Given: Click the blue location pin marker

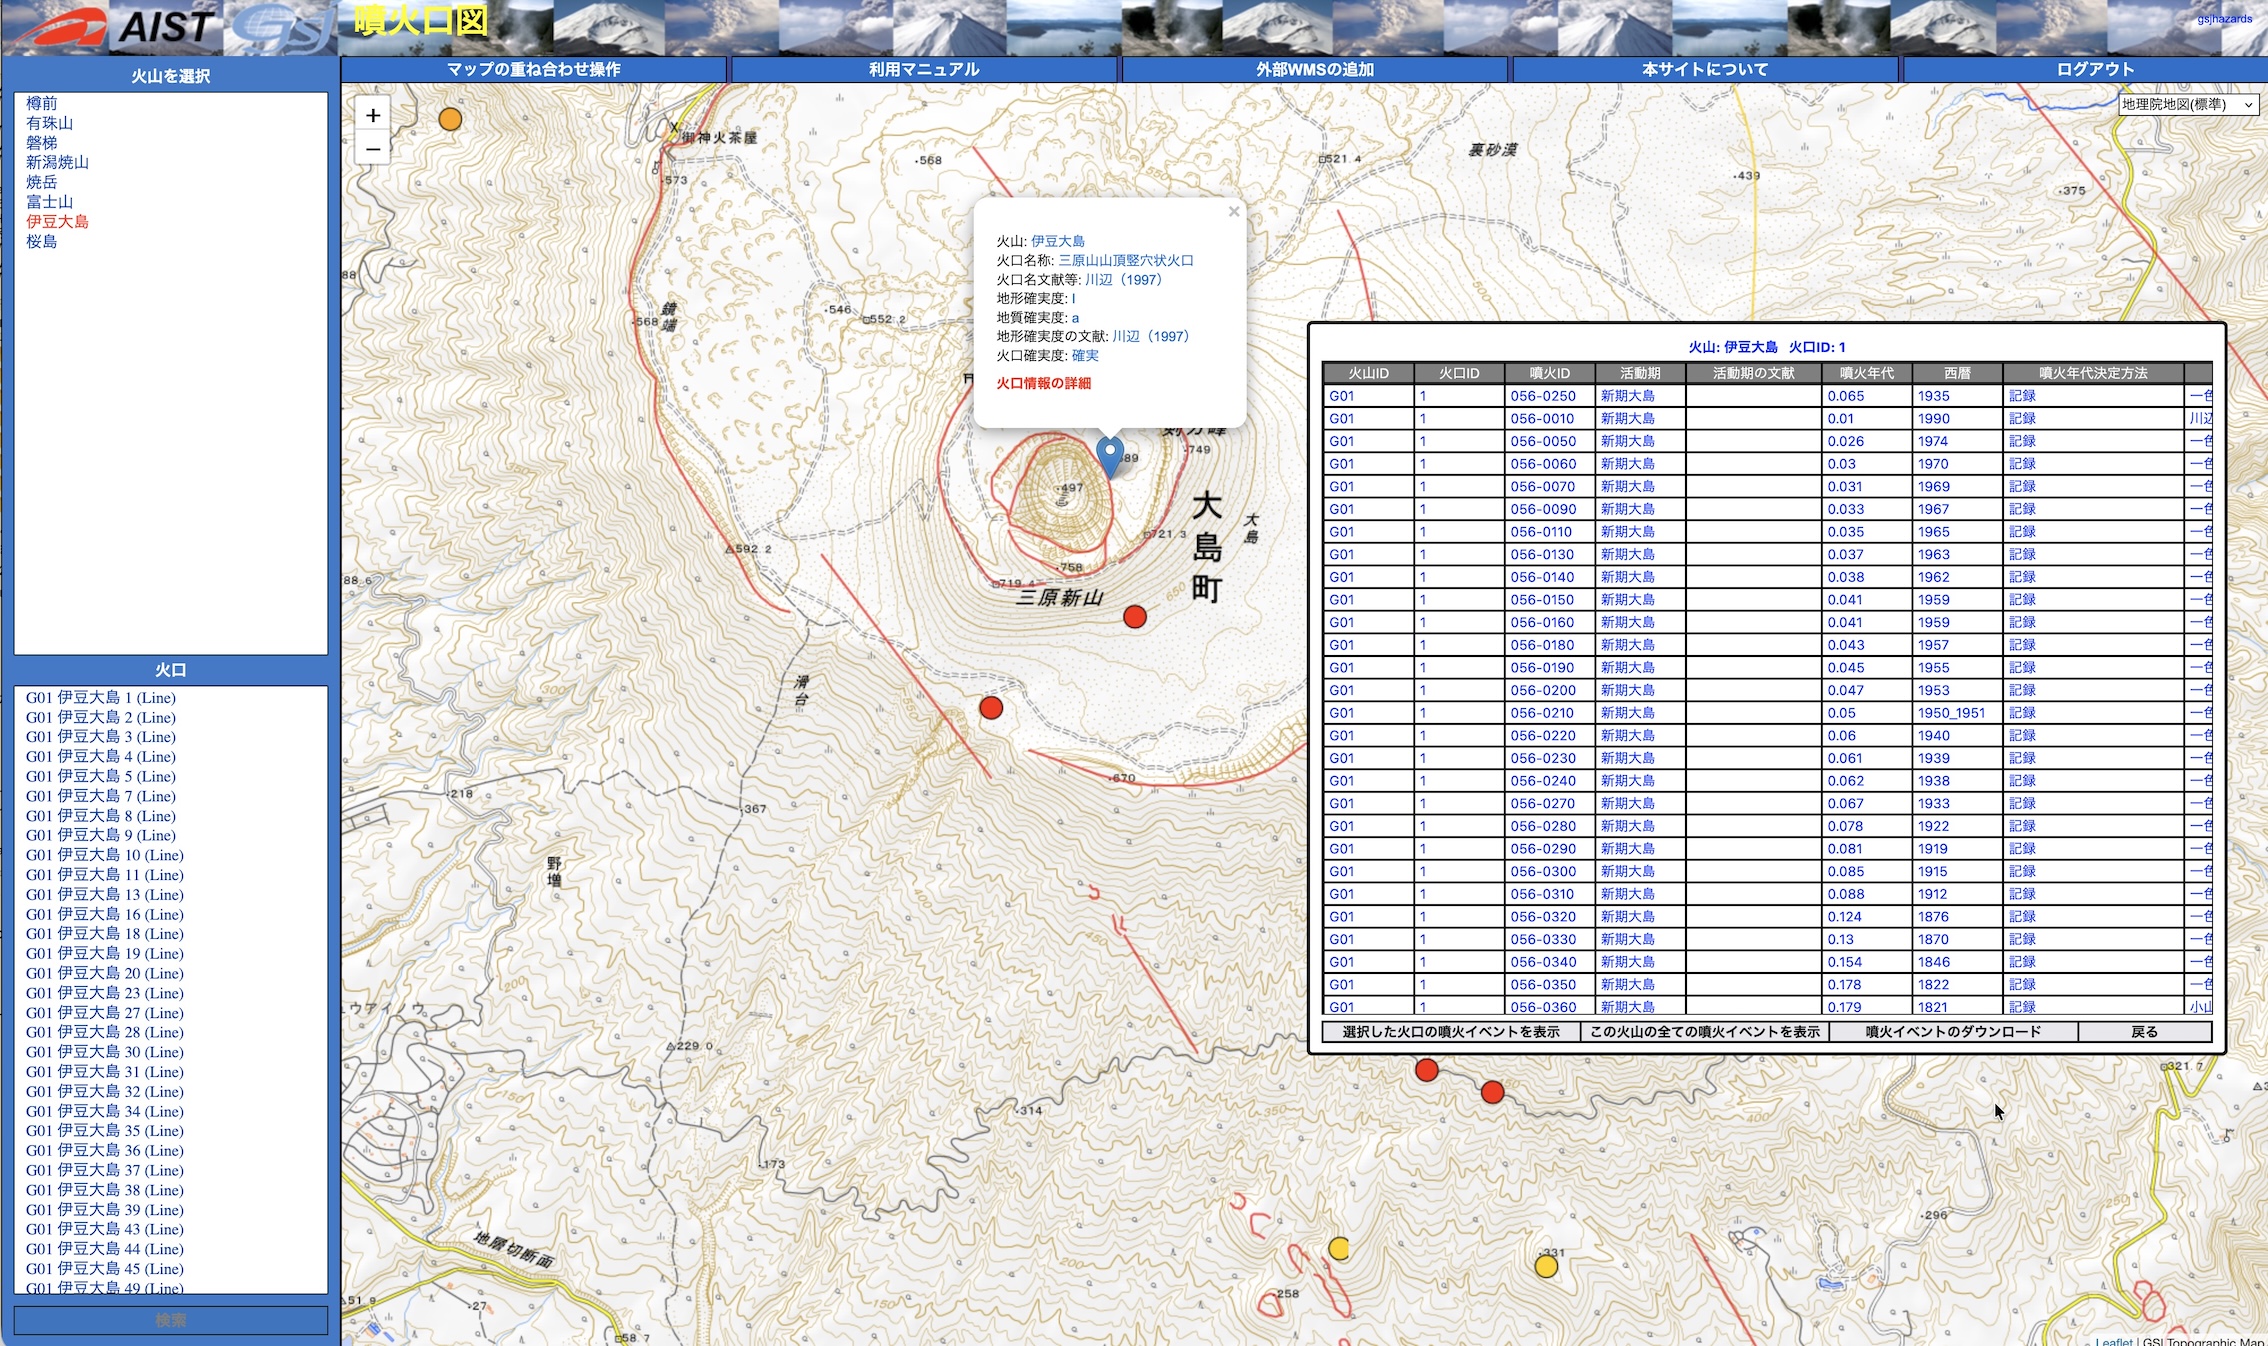Looking at the screenshot, I should 1110,455.
